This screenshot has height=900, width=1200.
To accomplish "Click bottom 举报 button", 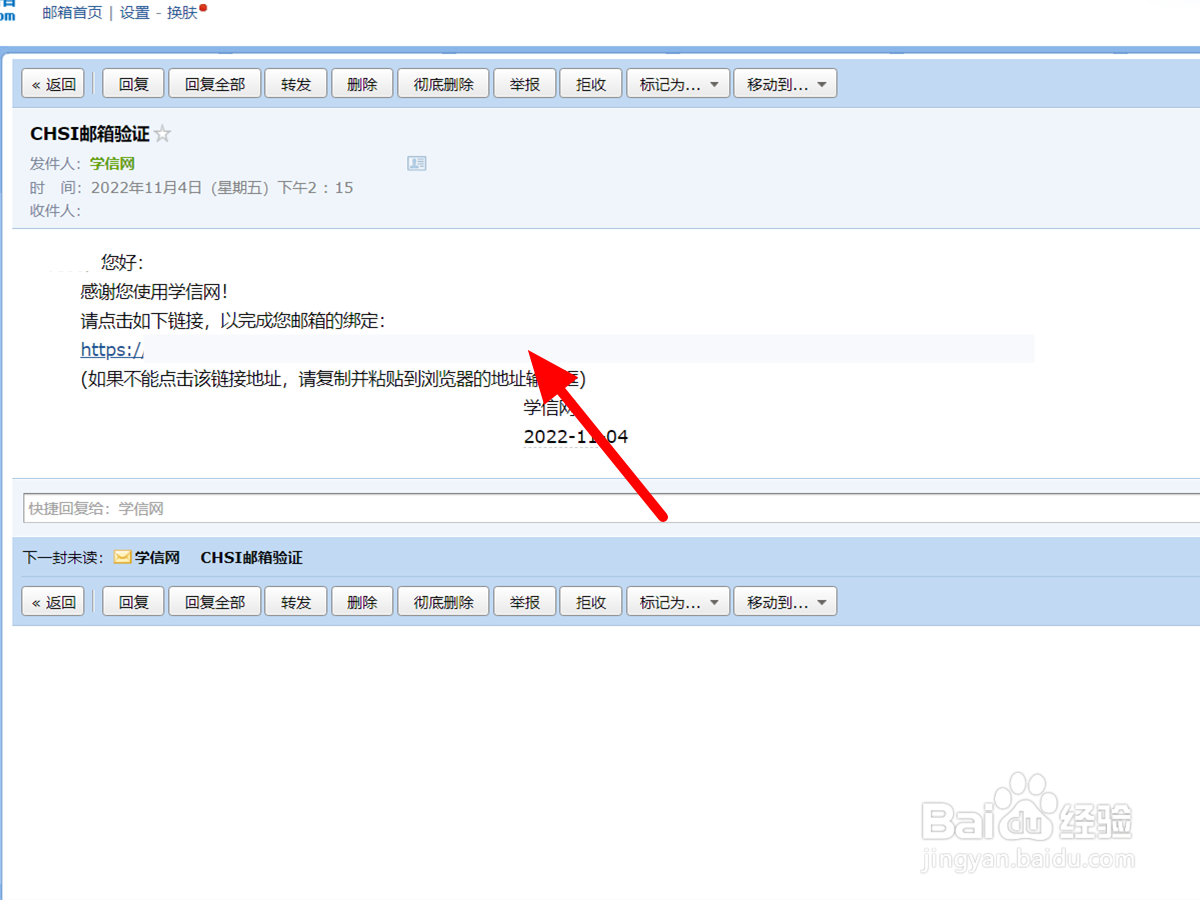I will click(525, 602).
